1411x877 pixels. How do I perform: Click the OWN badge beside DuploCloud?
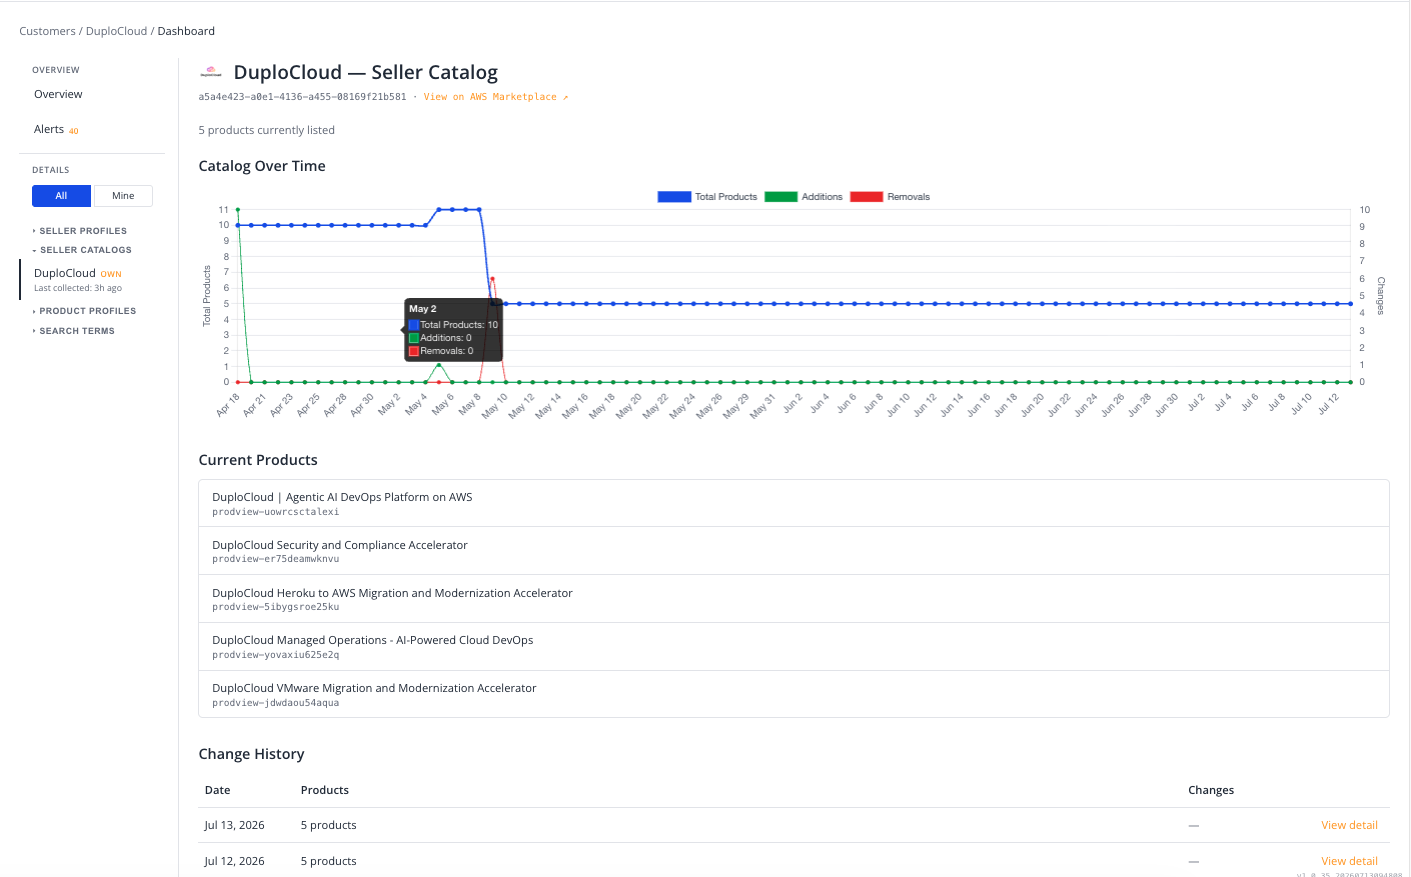click(x=111, y=274)
